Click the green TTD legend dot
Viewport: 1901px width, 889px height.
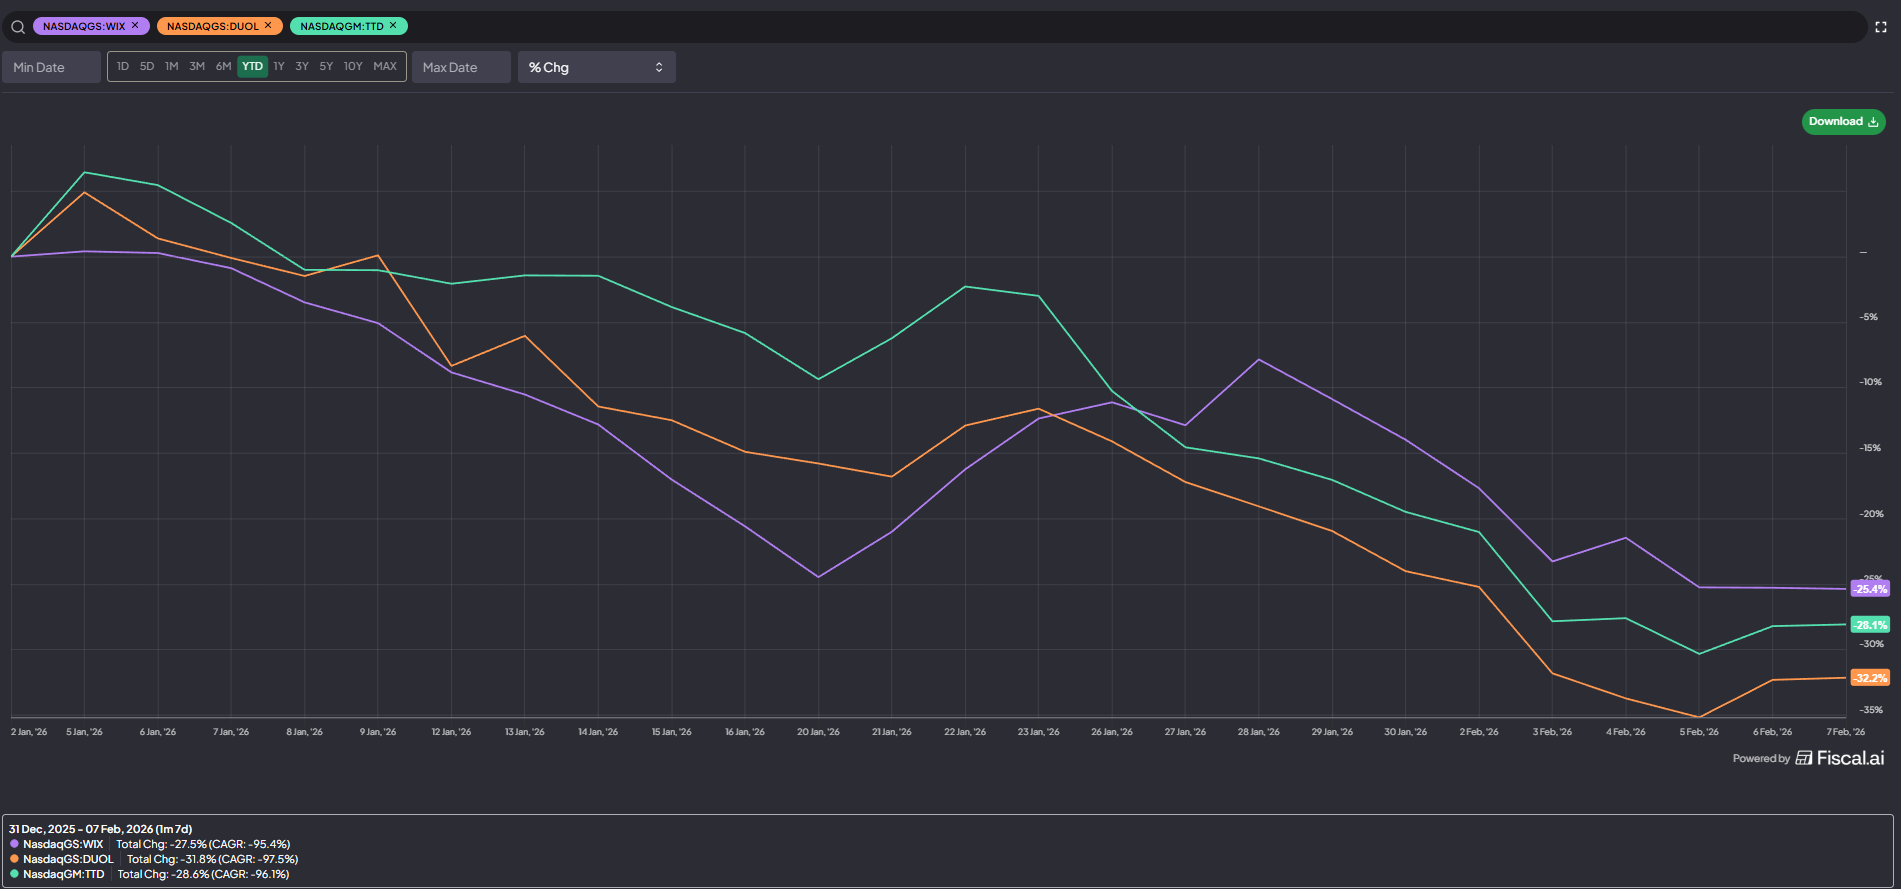tap(14, 874)
